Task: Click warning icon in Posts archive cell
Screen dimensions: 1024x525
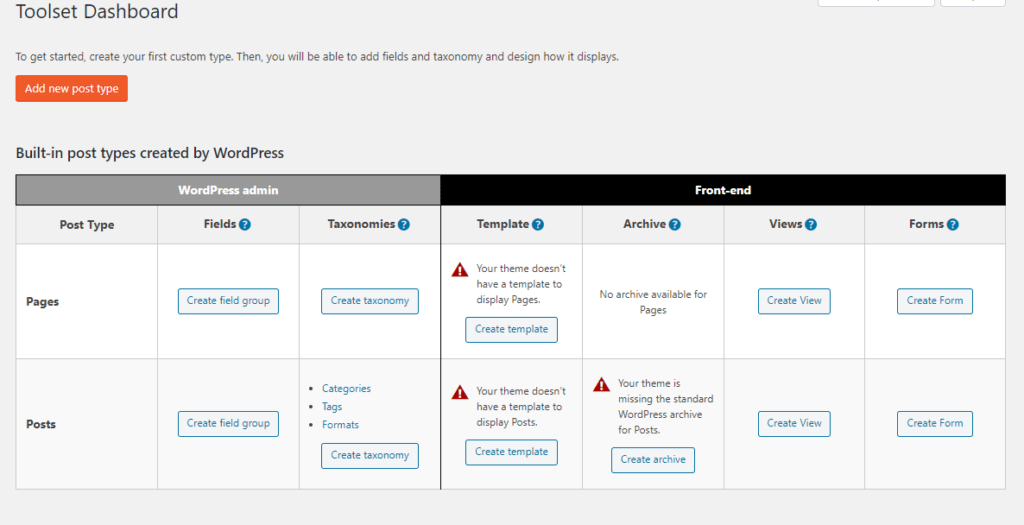Action: tap(601, 385)
